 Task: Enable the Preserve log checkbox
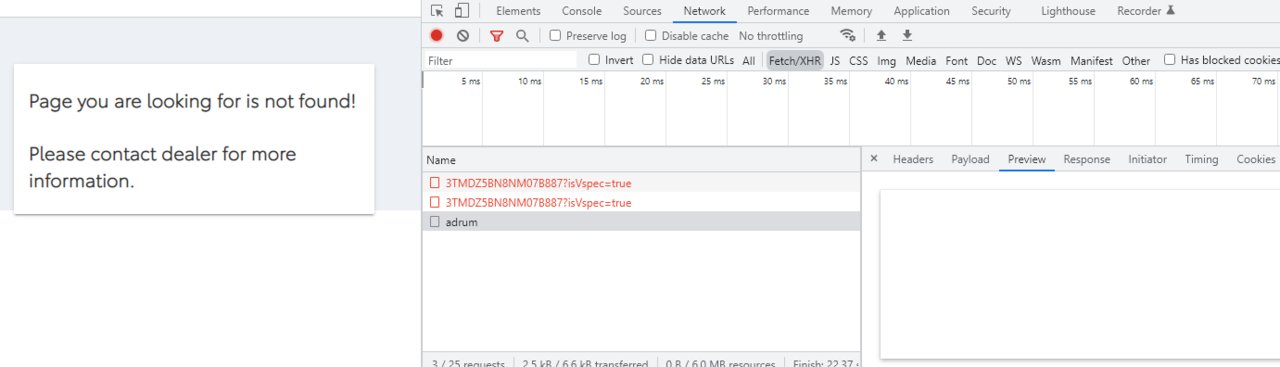556,35
